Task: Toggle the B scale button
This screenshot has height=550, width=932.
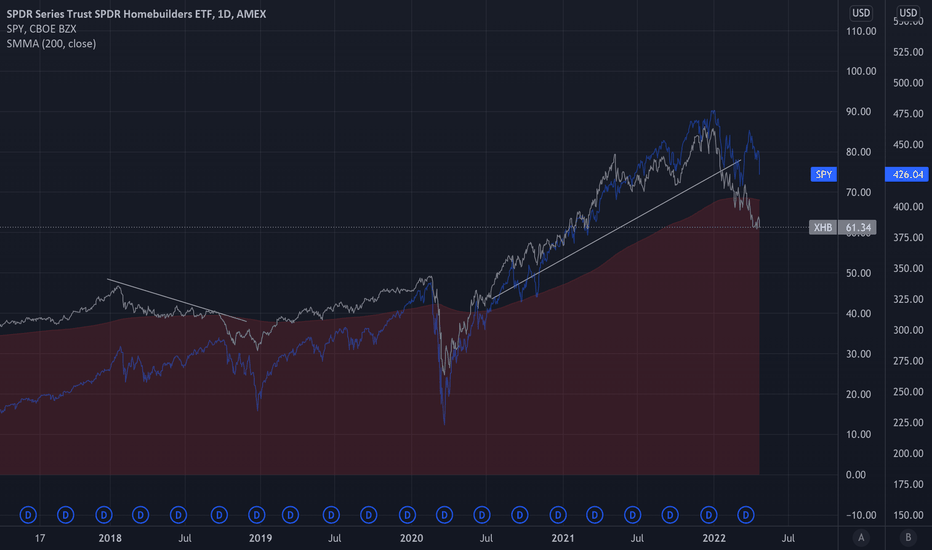Action: pyautogui.click(x=908, y=538)
